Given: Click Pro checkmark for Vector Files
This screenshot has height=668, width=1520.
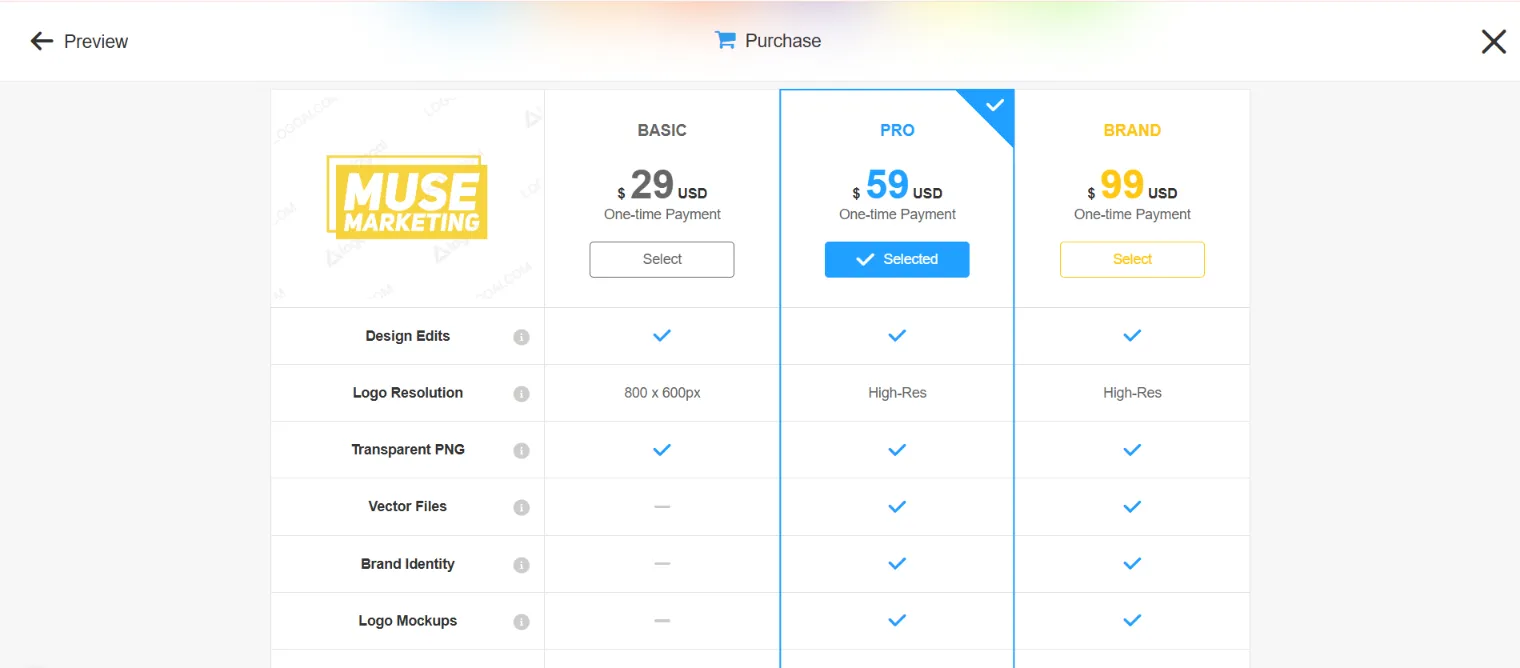Looking at the screenshot, I should click(x=897, y=507).
